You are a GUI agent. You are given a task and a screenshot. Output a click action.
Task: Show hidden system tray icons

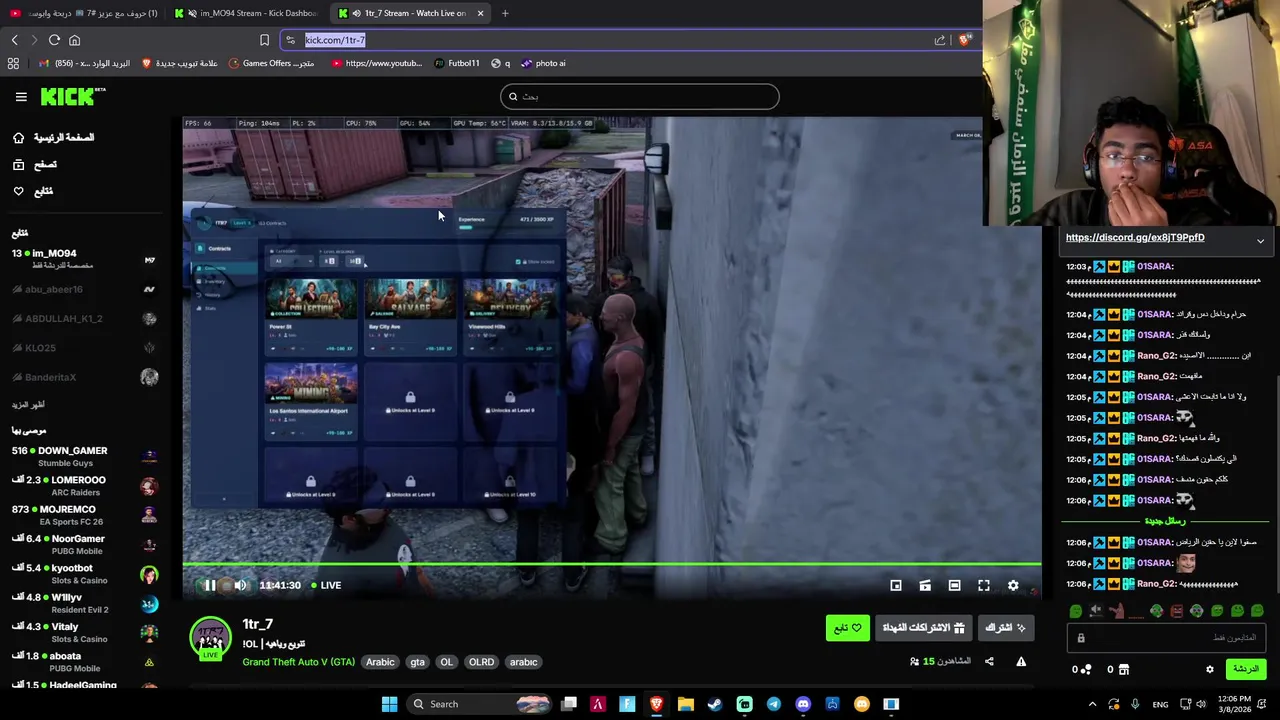click(1092, 704)
